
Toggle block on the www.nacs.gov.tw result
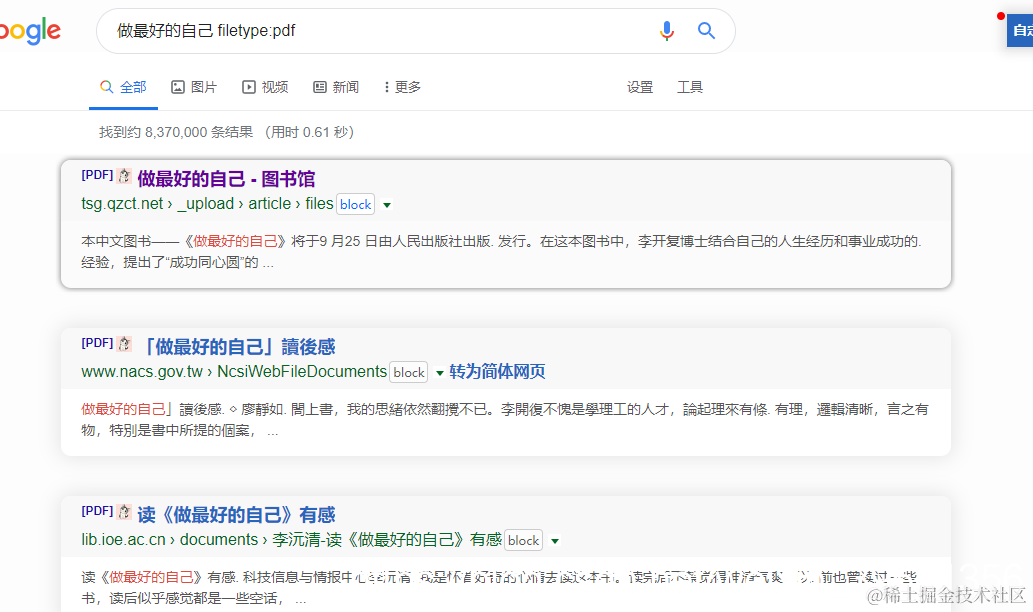pyautogui.click(x=408, y=371)
